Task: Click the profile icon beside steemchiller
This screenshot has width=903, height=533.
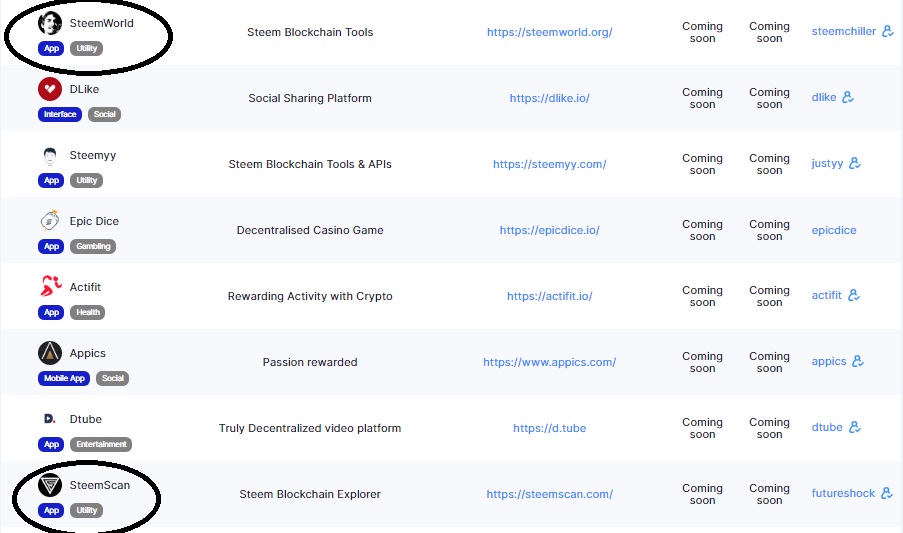Action: tap(886, 32)
